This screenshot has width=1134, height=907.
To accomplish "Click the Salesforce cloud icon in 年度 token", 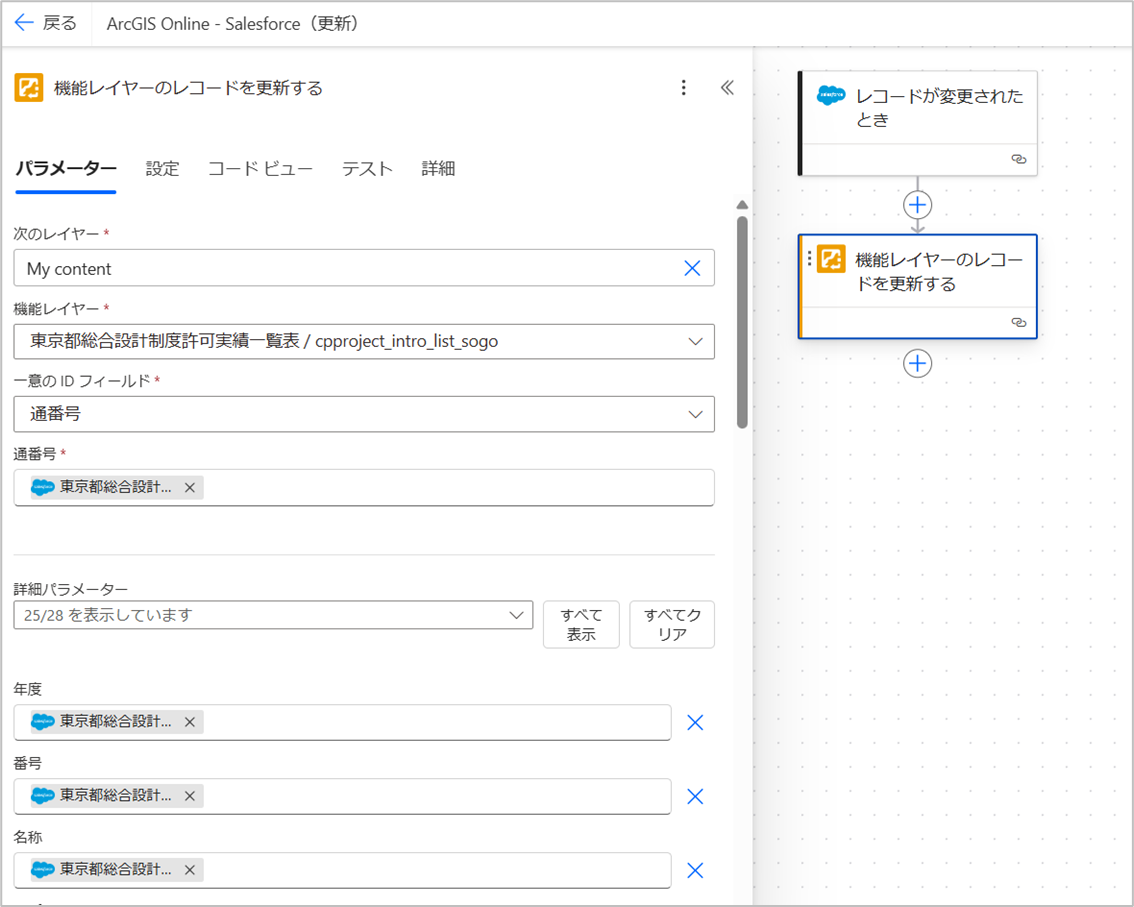I will (43, 722).
